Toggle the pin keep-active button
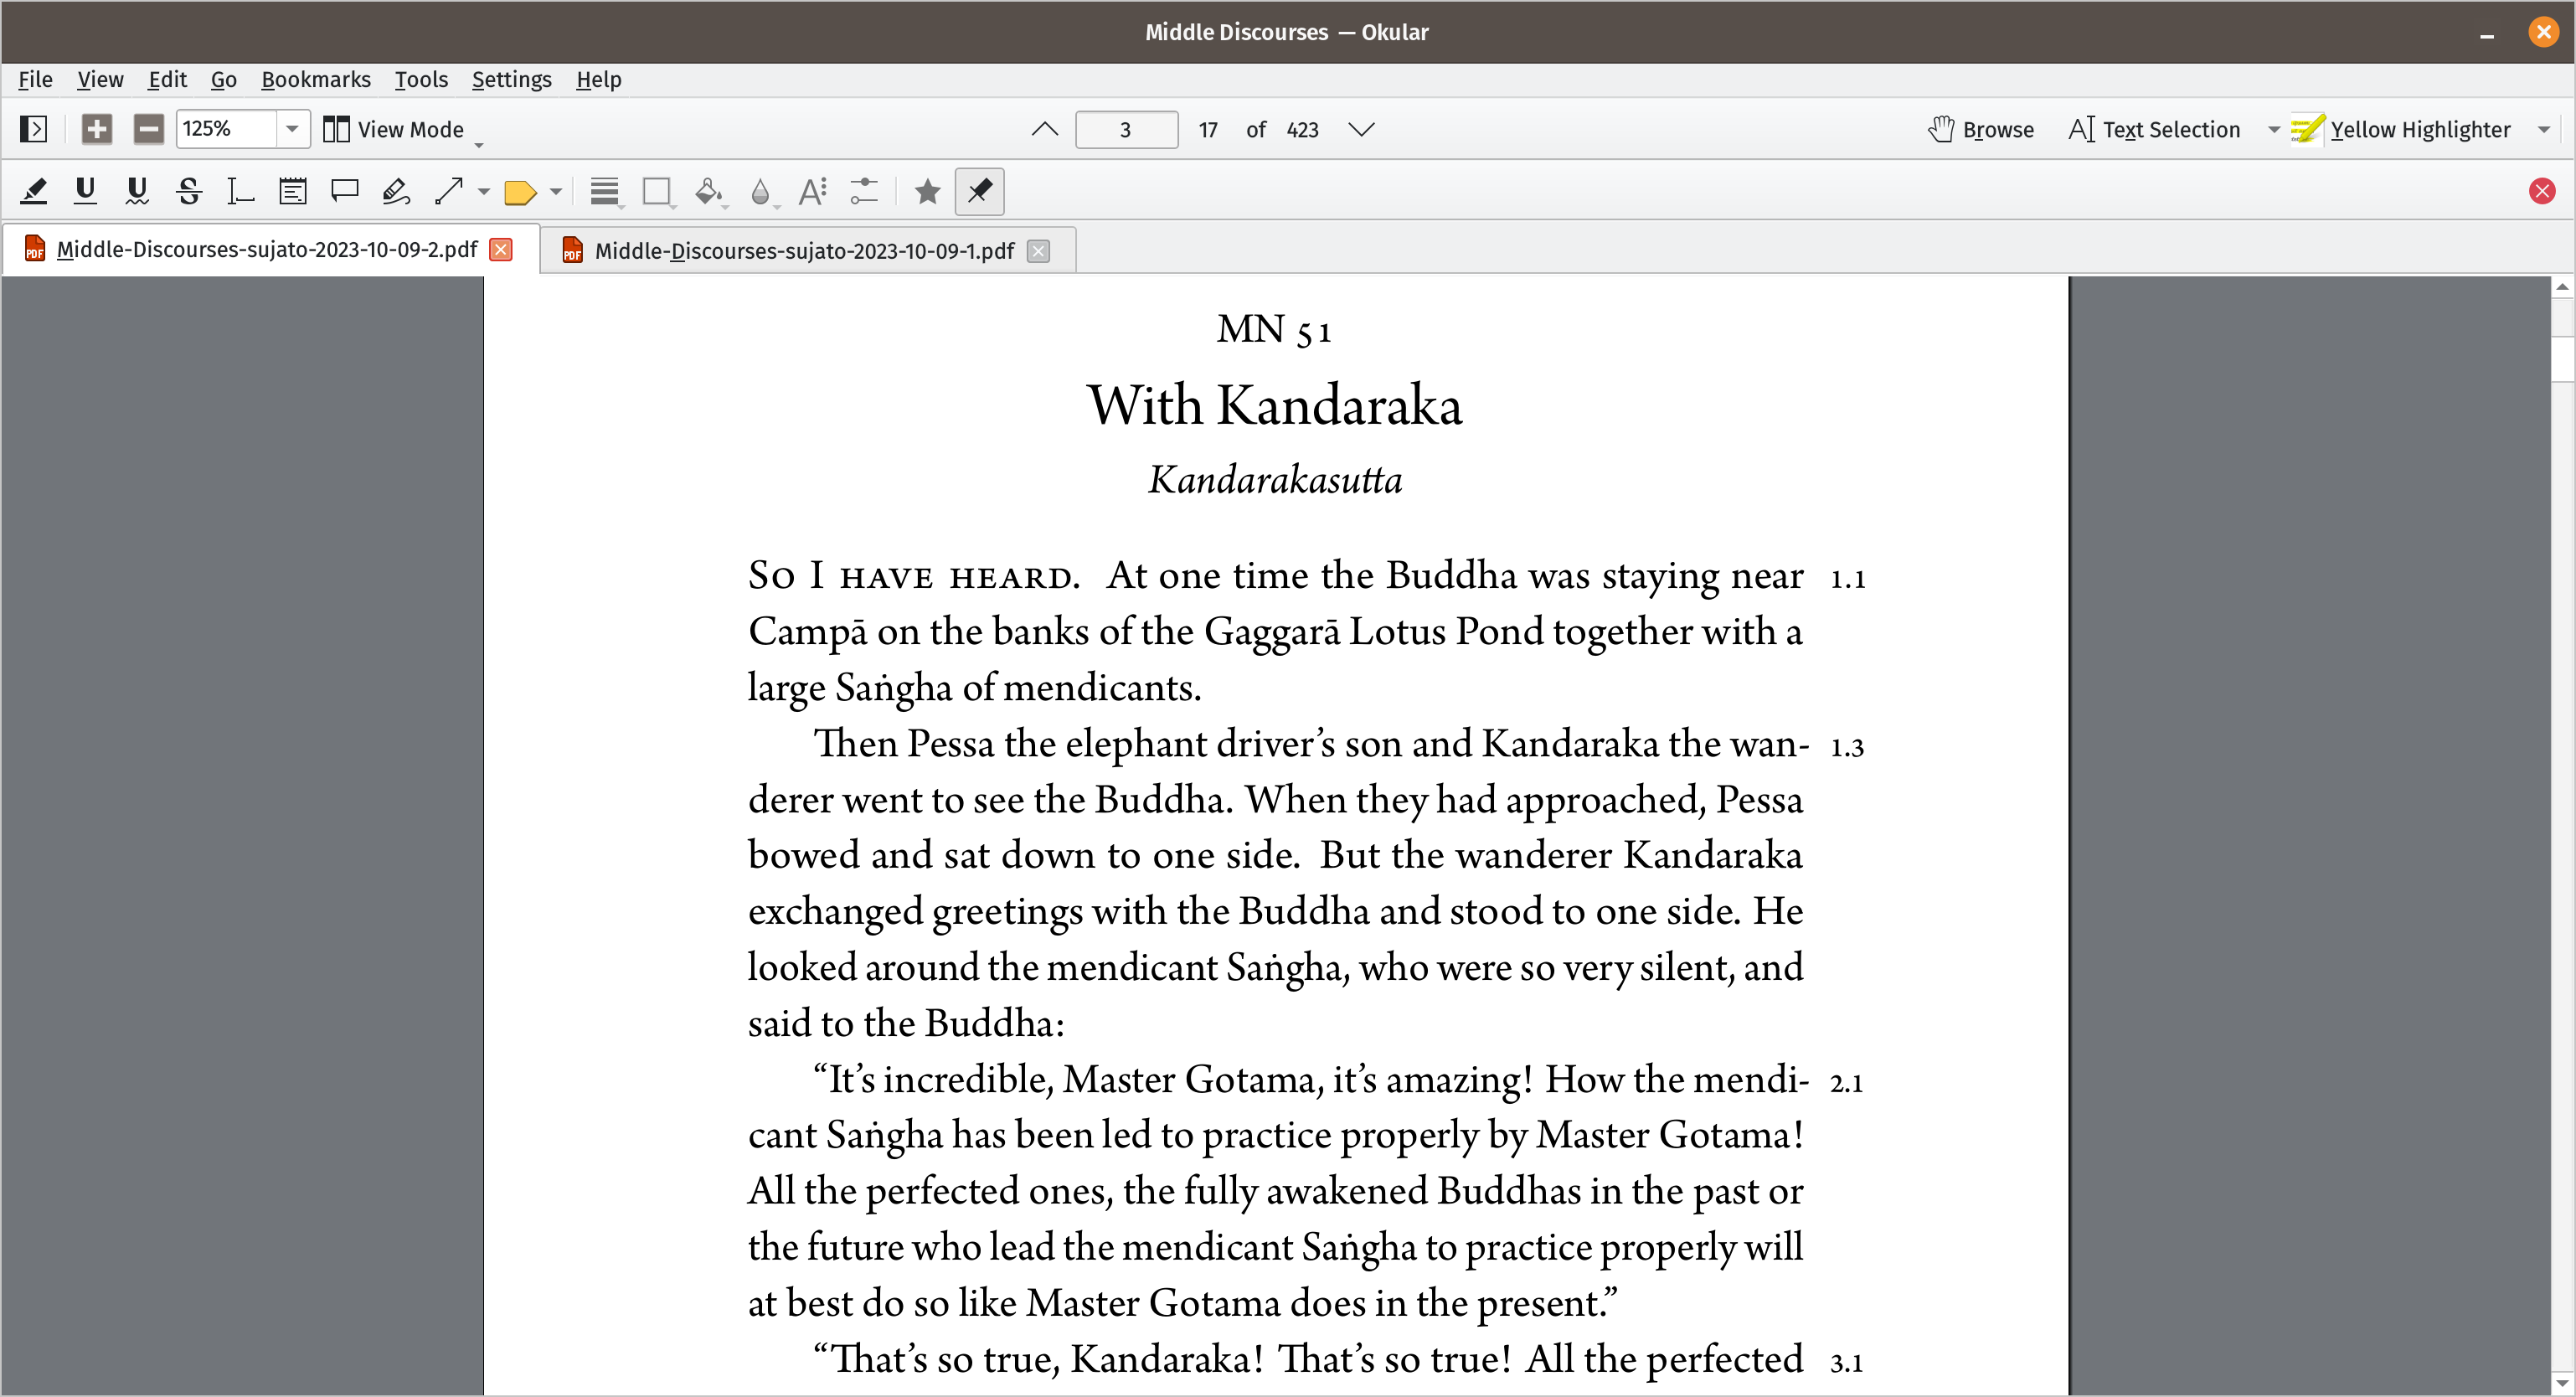 point(979,191)
